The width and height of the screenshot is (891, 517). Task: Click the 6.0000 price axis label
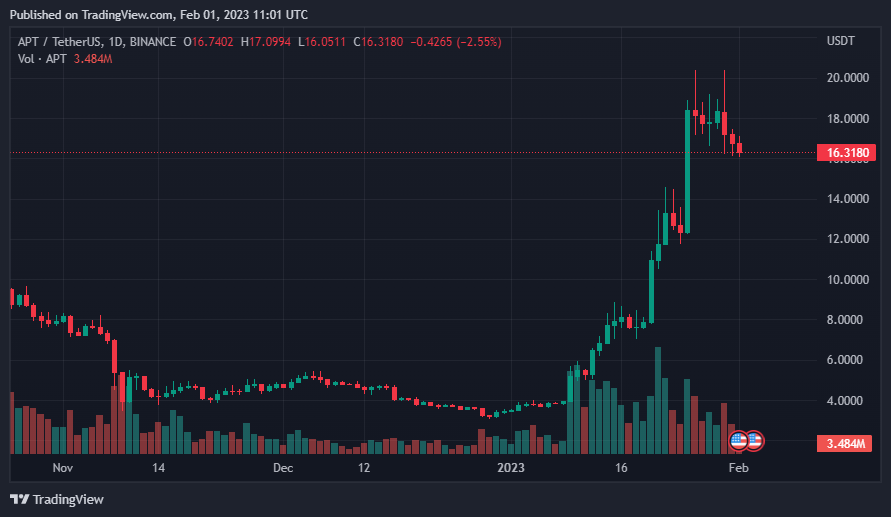pos(845,360)
